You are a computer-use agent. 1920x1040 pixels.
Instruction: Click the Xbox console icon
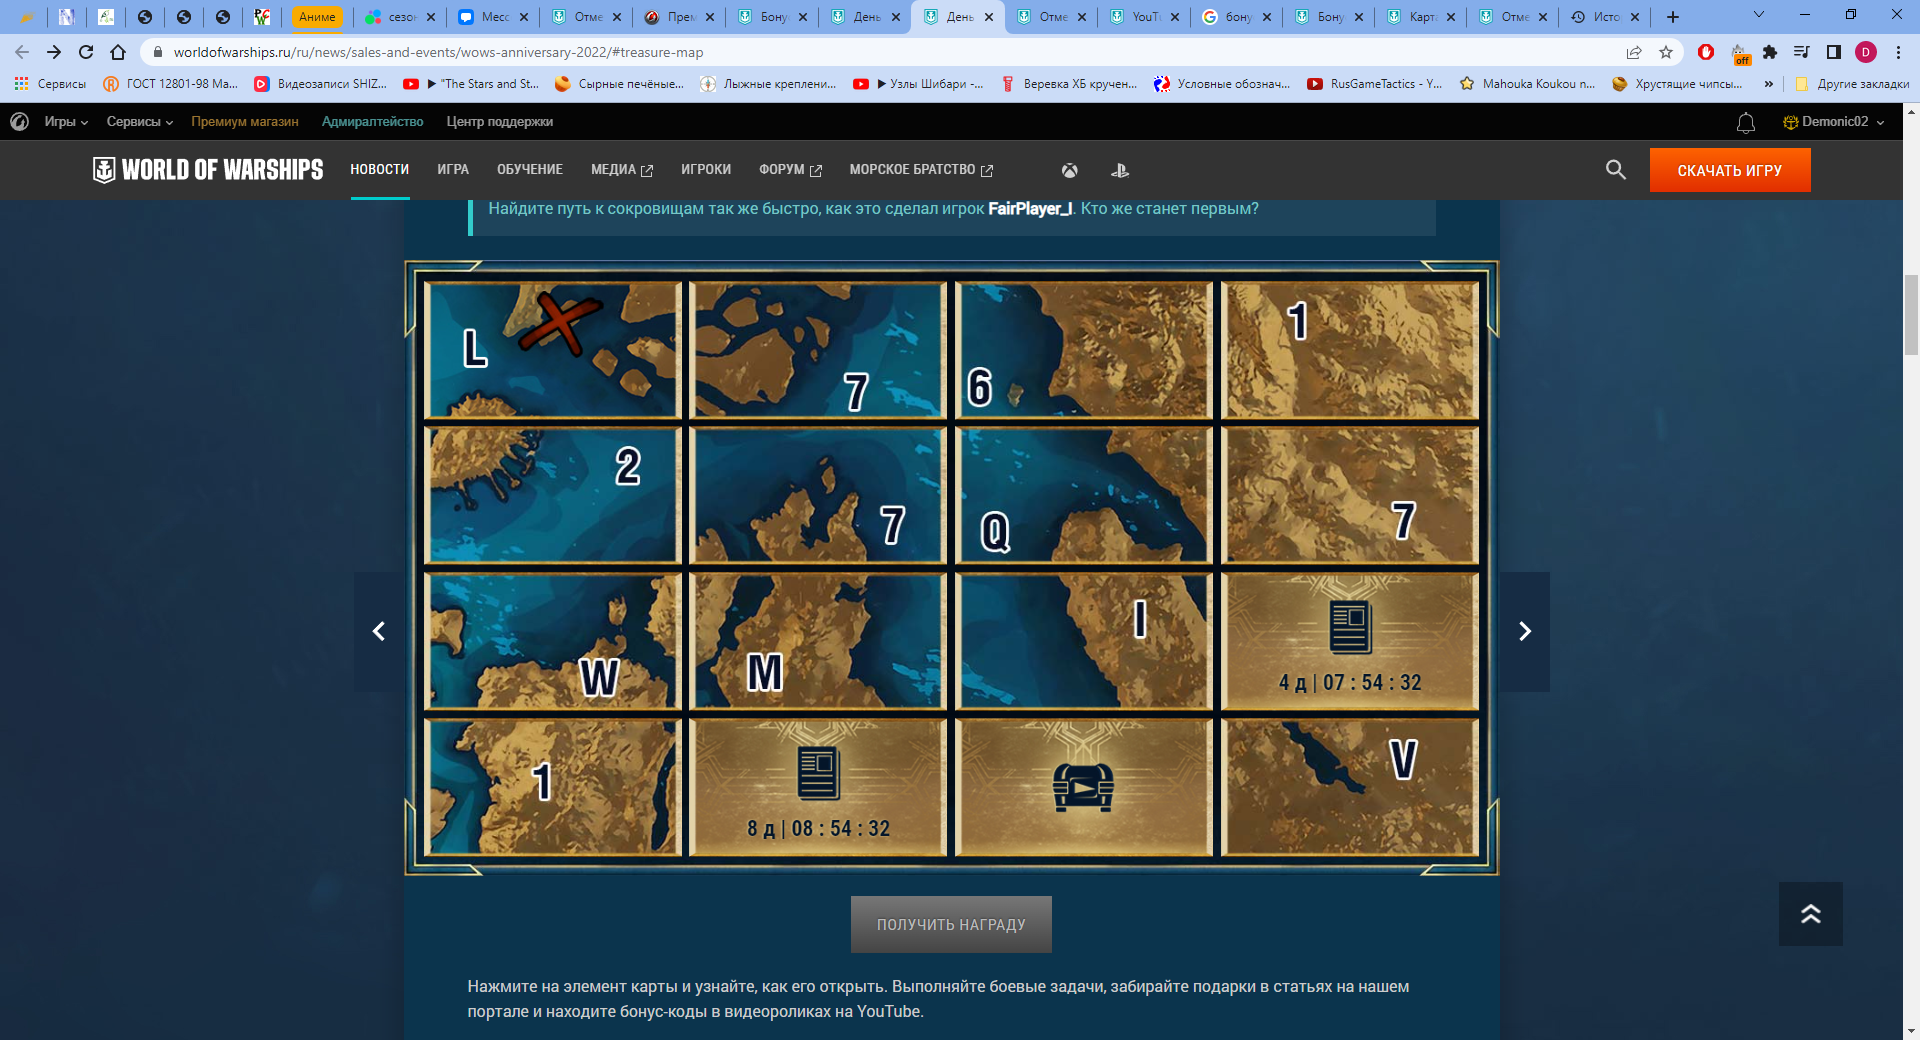(1069, 171)
